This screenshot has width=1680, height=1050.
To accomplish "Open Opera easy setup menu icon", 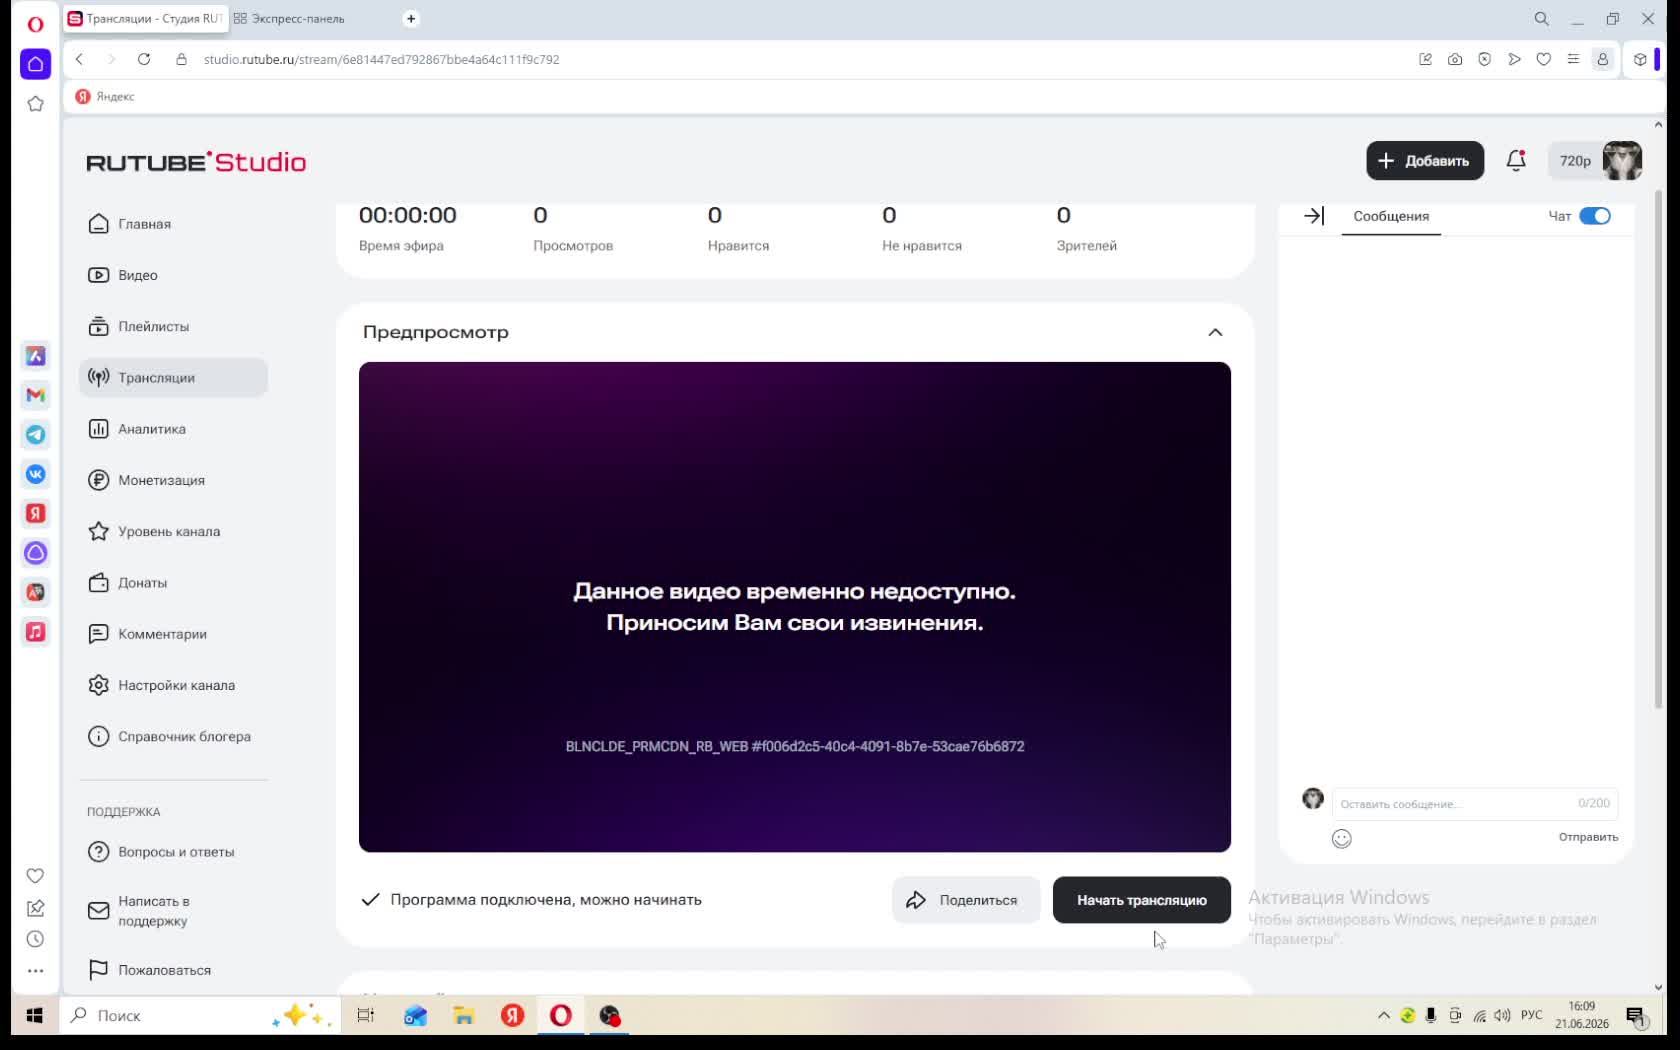I will coord(1573,59).
